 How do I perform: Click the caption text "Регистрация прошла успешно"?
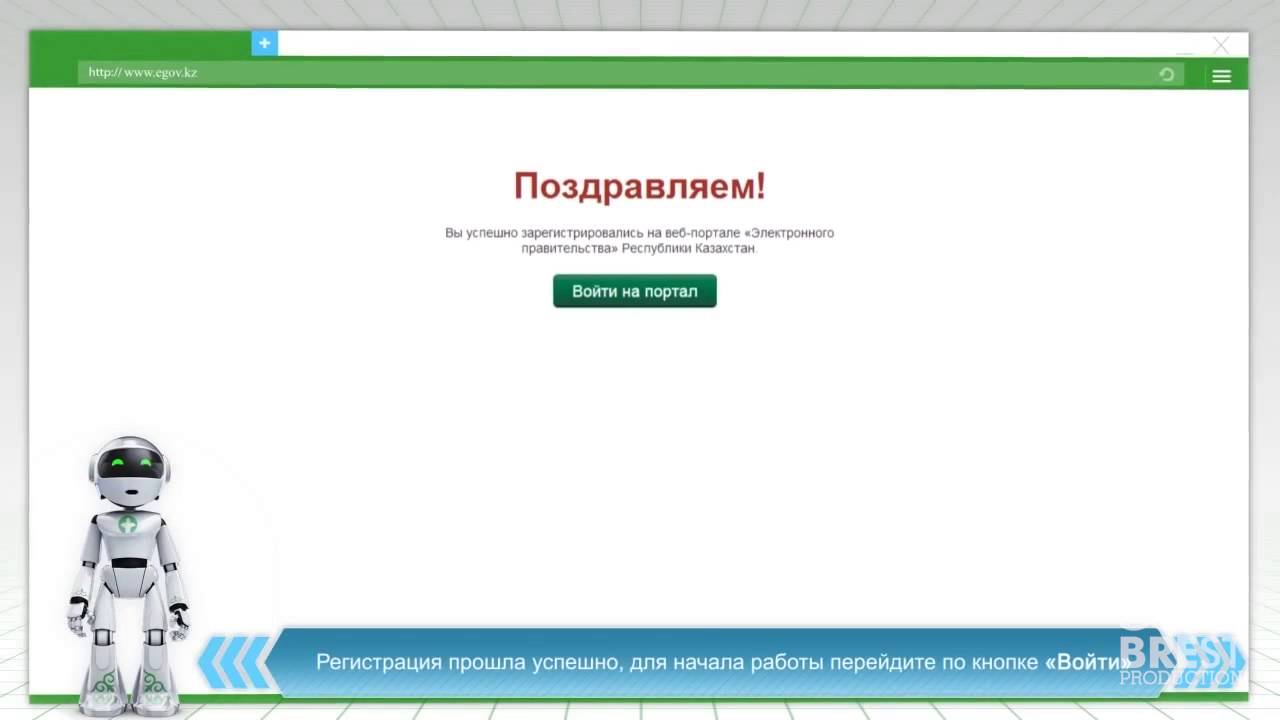[469, 662]
